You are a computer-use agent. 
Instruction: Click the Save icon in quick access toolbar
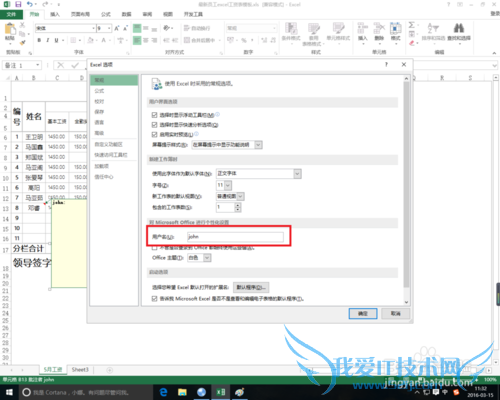18,4
